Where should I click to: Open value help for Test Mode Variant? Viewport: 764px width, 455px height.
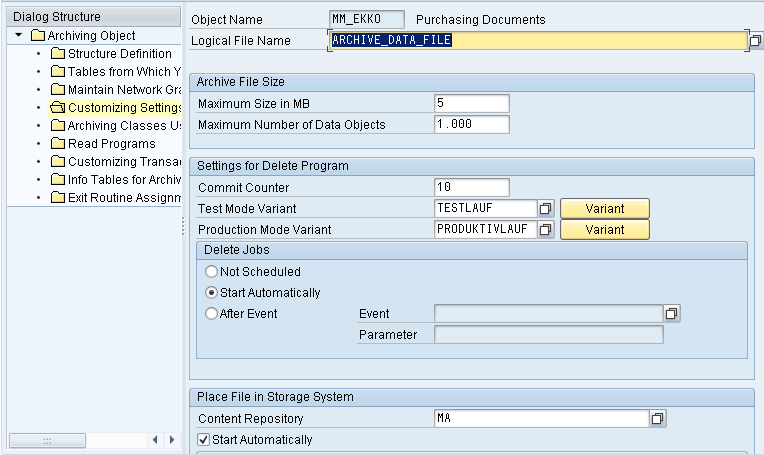[x=546, y=209]
